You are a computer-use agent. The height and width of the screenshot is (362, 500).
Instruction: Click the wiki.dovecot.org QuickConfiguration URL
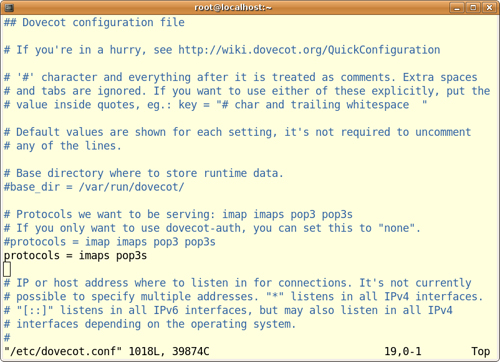click(309, 50)
